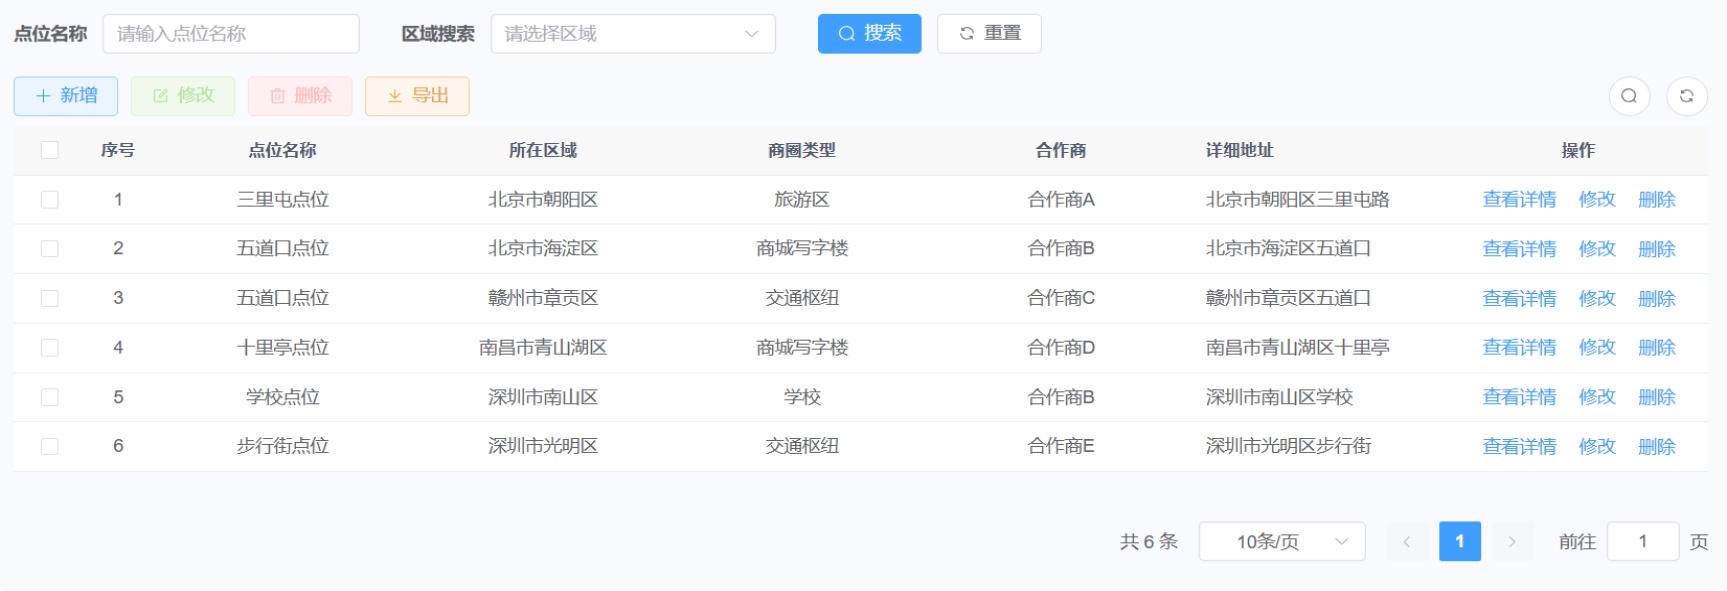
Task: Toggle the select-all header checkbox
Action: [x=49, y=150]
